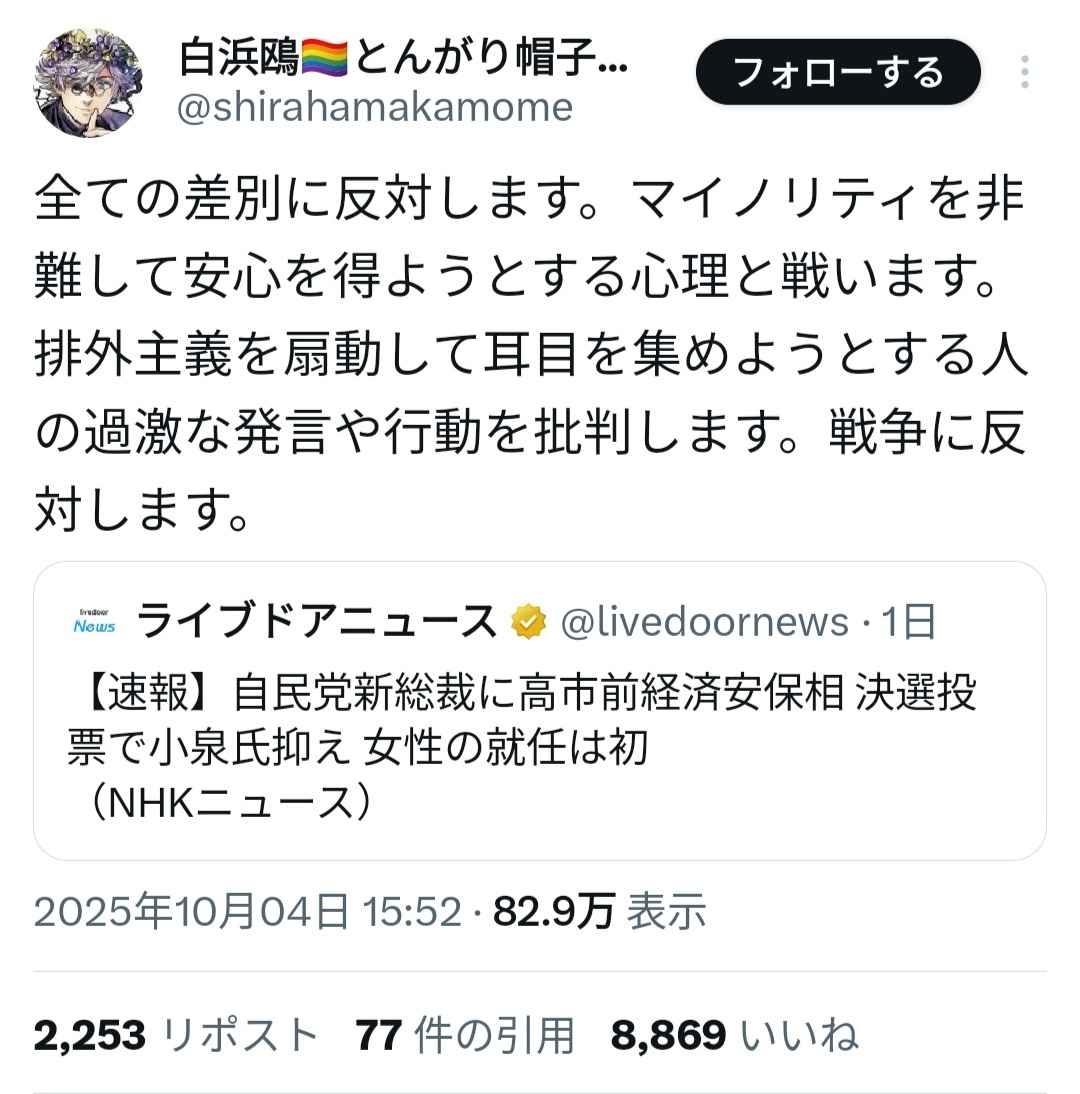
Task: Click the 1日 timestamp in quoted tweet
Action: [908, 622]
